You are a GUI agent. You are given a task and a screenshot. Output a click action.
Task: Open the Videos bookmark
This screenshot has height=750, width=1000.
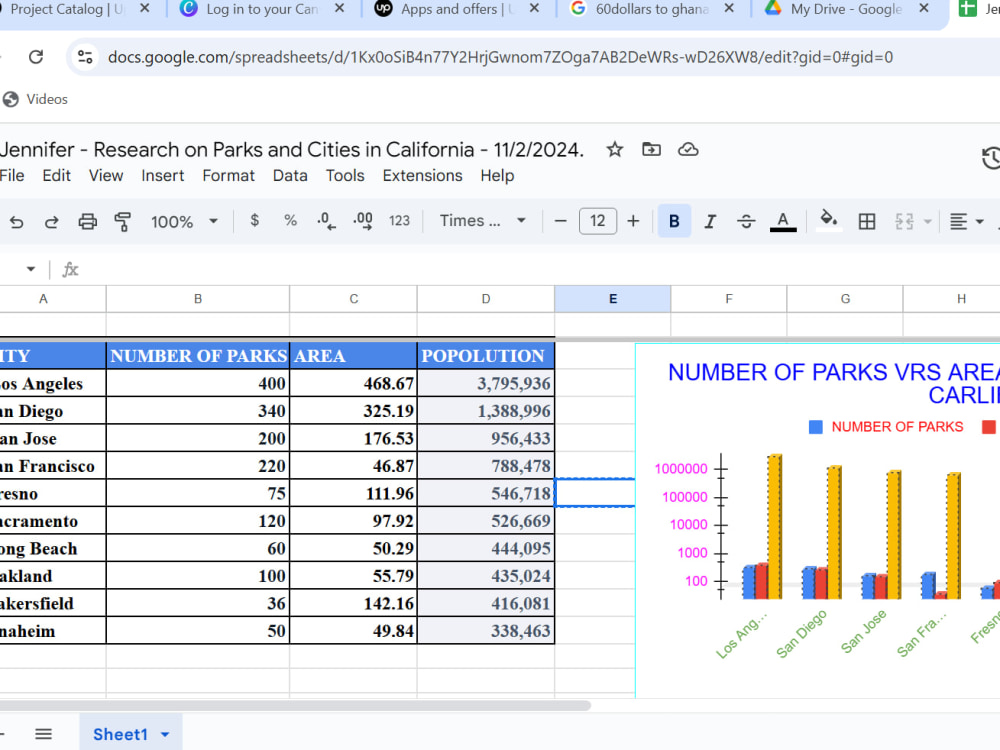pyautogui.click(x=36, y=99)
